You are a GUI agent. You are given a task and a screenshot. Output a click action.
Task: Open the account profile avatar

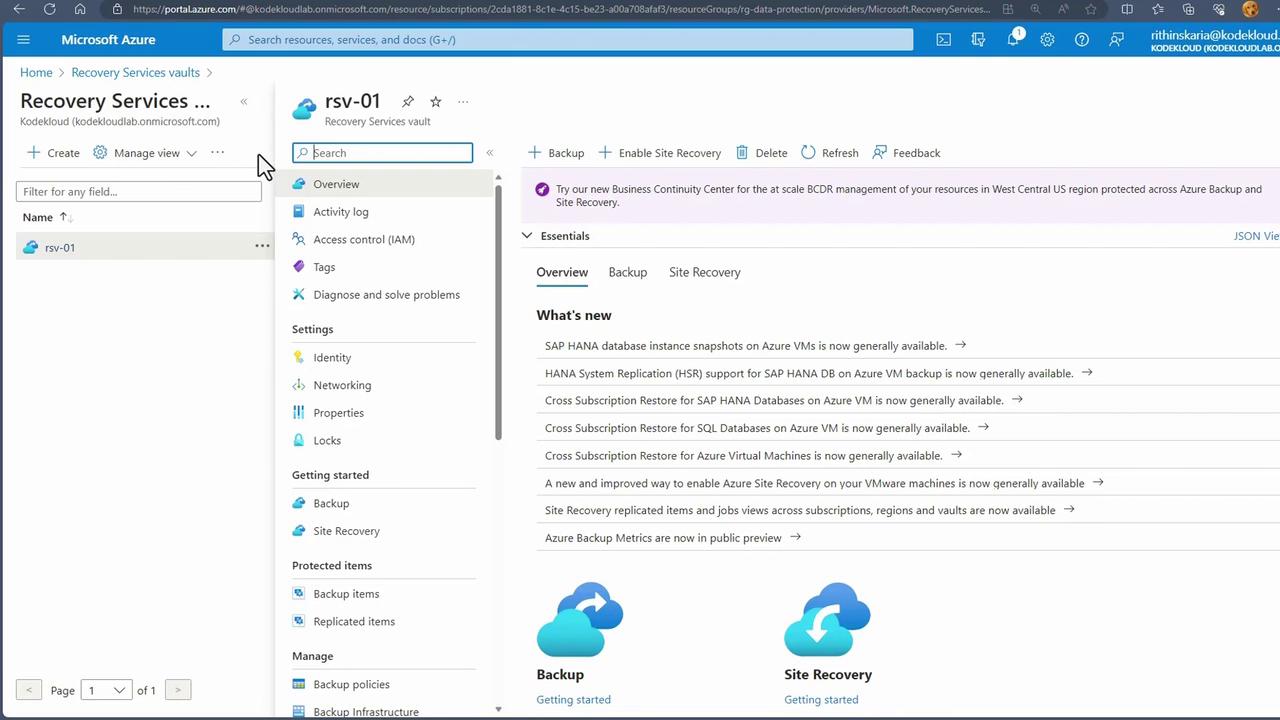1250,9
